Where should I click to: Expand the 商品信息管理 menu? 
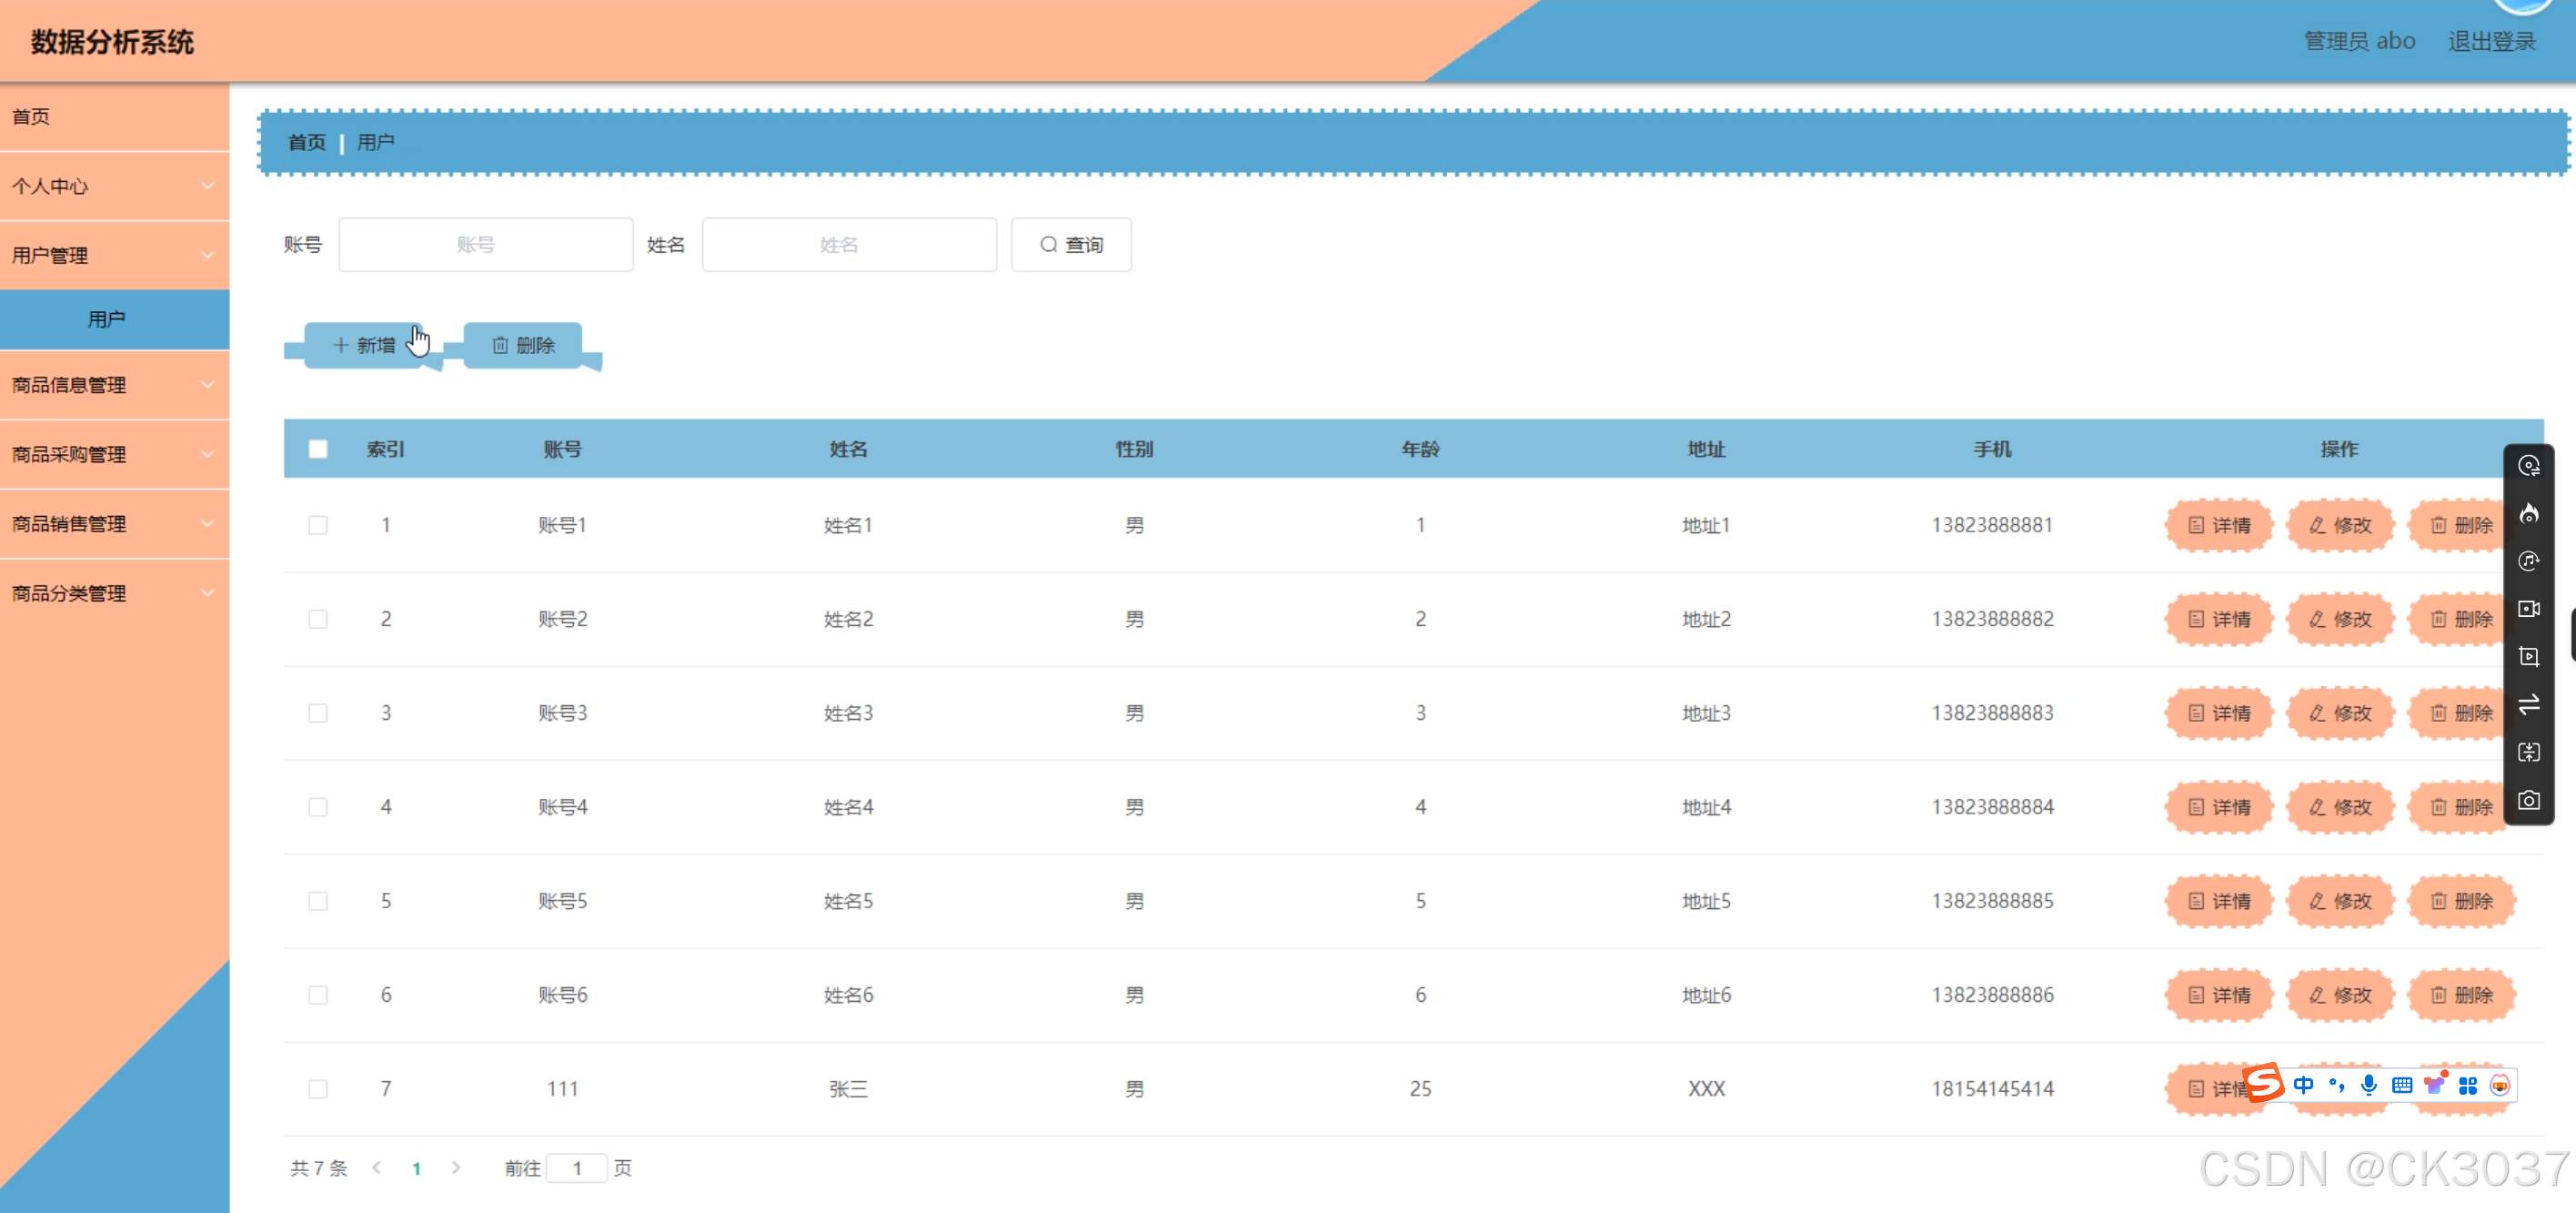coord(115,385)
